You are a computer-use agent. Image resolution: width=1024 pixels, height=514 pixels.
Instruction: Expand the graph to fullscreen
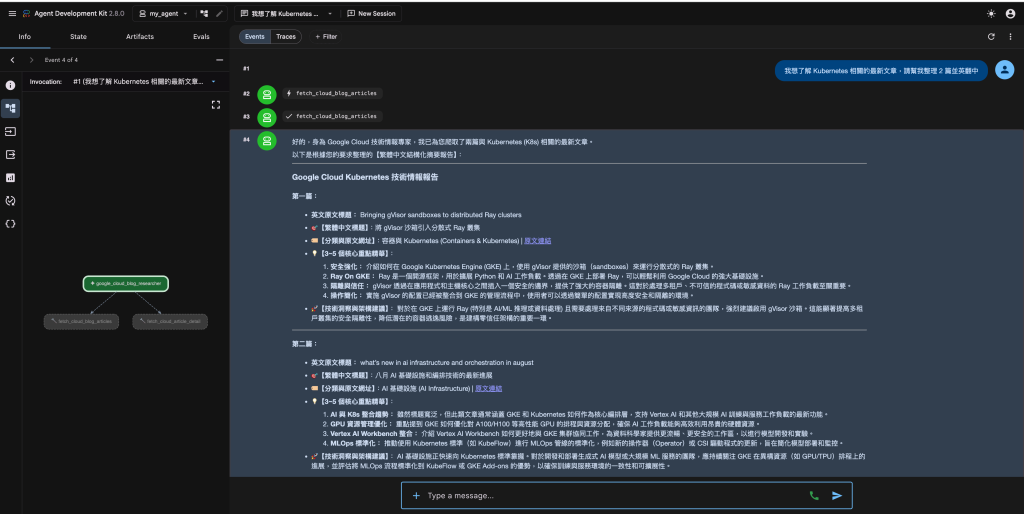(216, 104)
